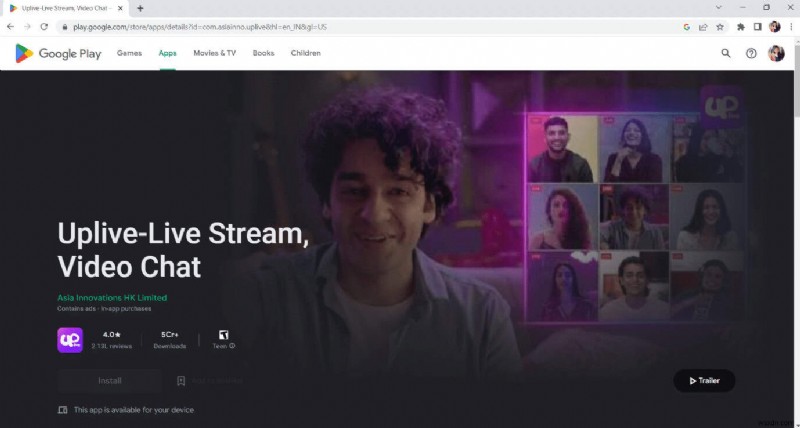Click 'Contains ads' text
800x428 pixels.
pos(77,309)
